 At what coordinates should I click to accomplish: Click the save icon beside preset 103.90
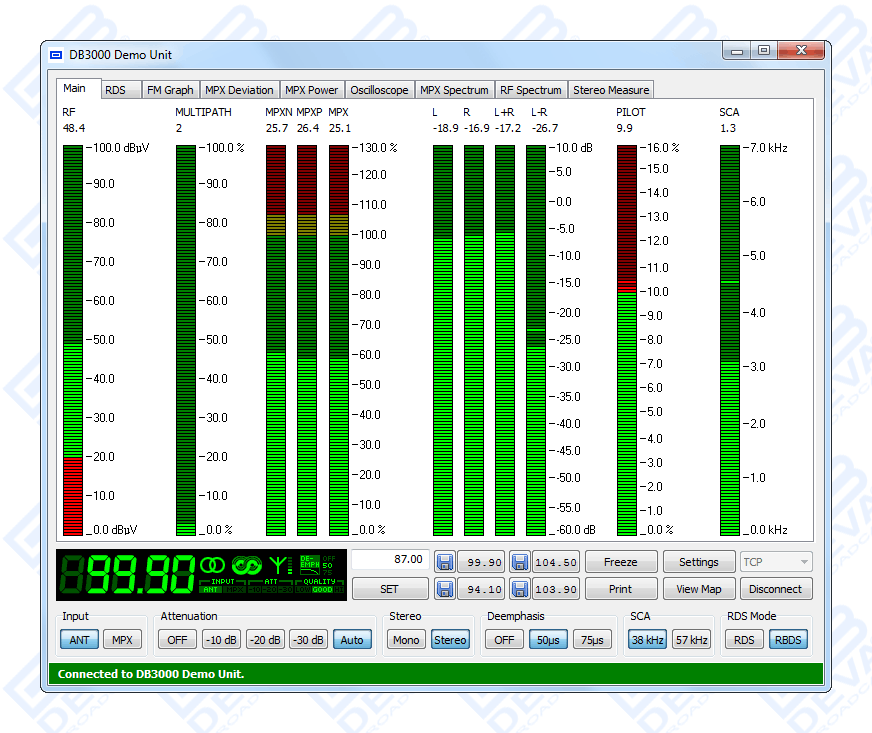pos(519,589)
